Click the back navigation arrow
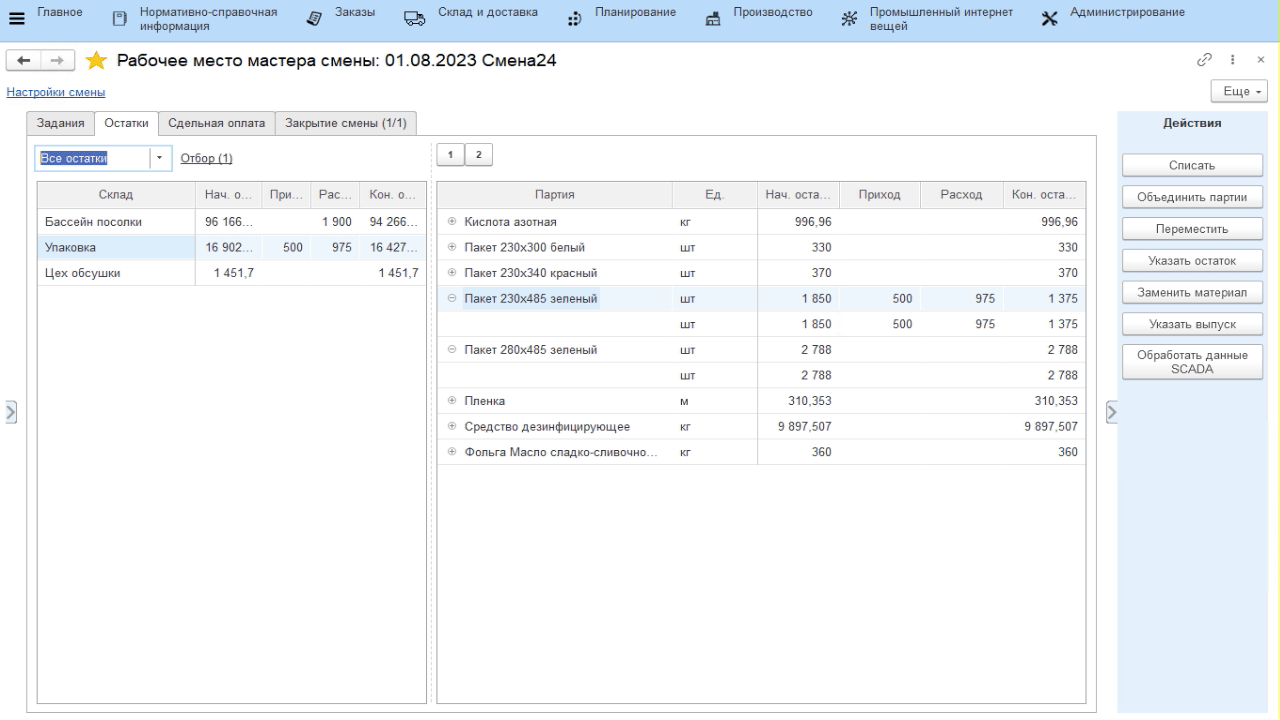This screenshot has height=720, width=1280. pyautogui.click(x=22, y=61)
